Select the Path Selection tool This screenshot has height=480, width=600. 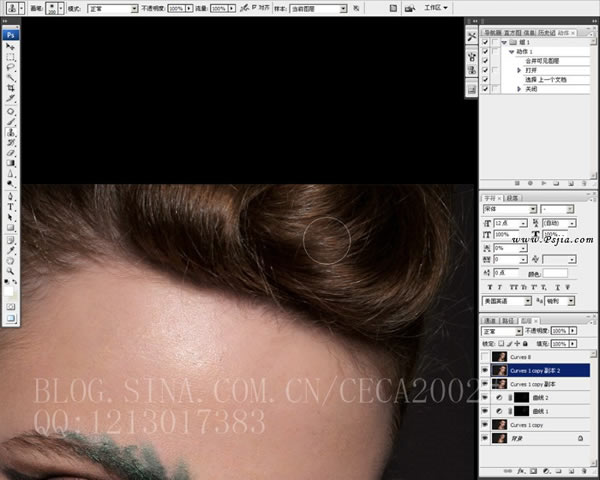click(x=10, y=217)
